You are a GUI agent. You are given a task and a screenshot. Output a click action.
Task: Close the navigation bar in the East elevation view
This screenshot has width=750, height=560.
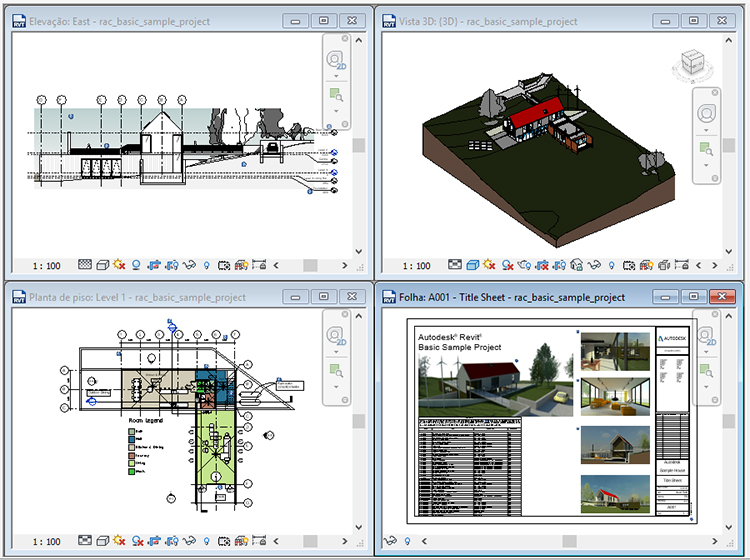345,38
